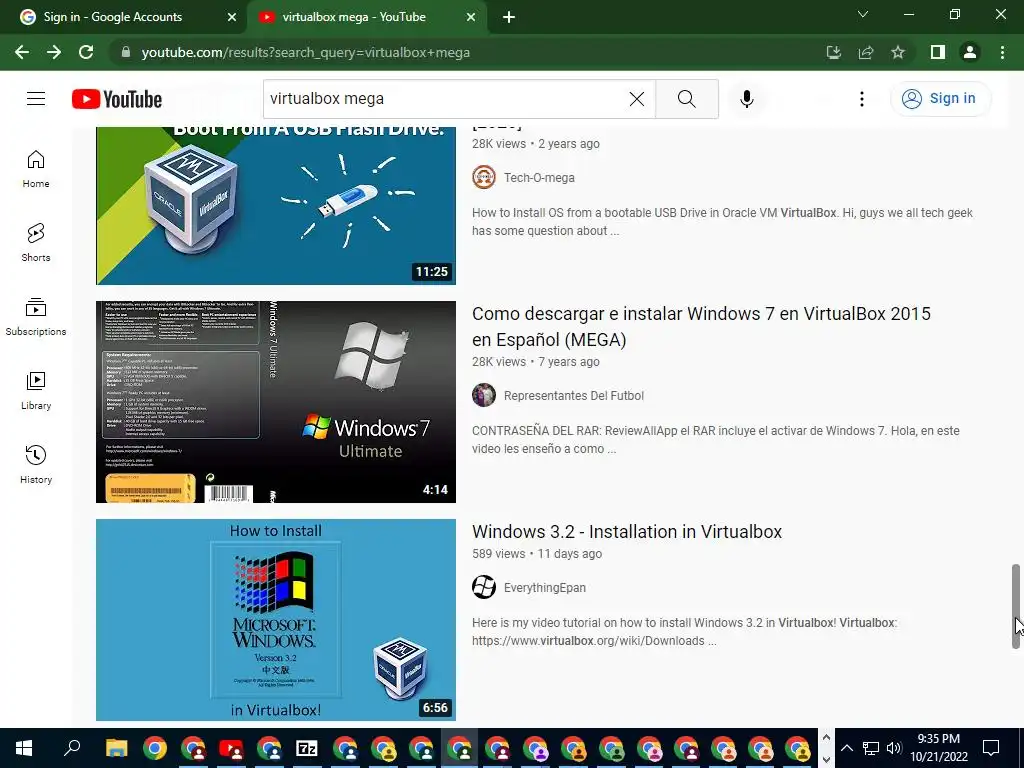Share this page via the share icon
This screenshot has width=1024, height=768.
point(866,52)
